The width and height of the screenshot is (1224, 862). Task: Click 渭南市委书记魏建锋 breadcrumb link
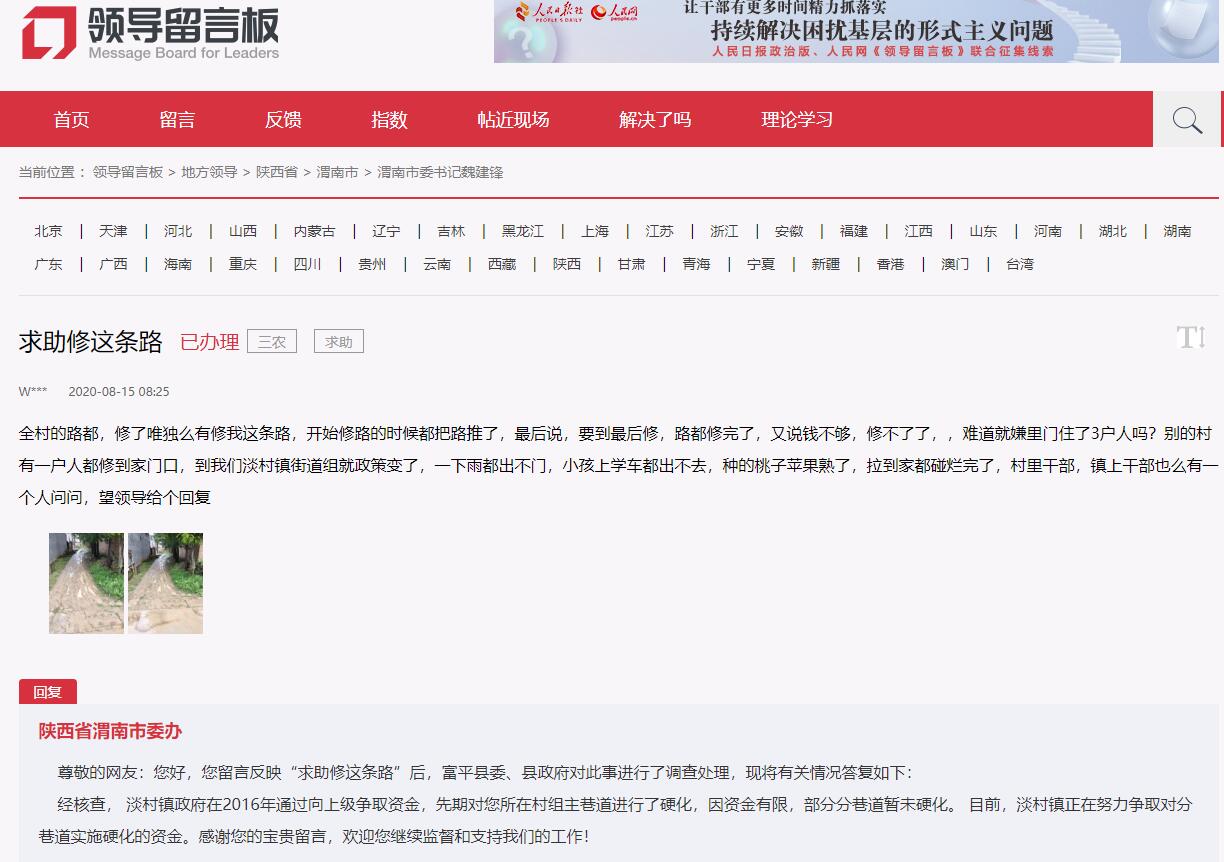[440, 172]
